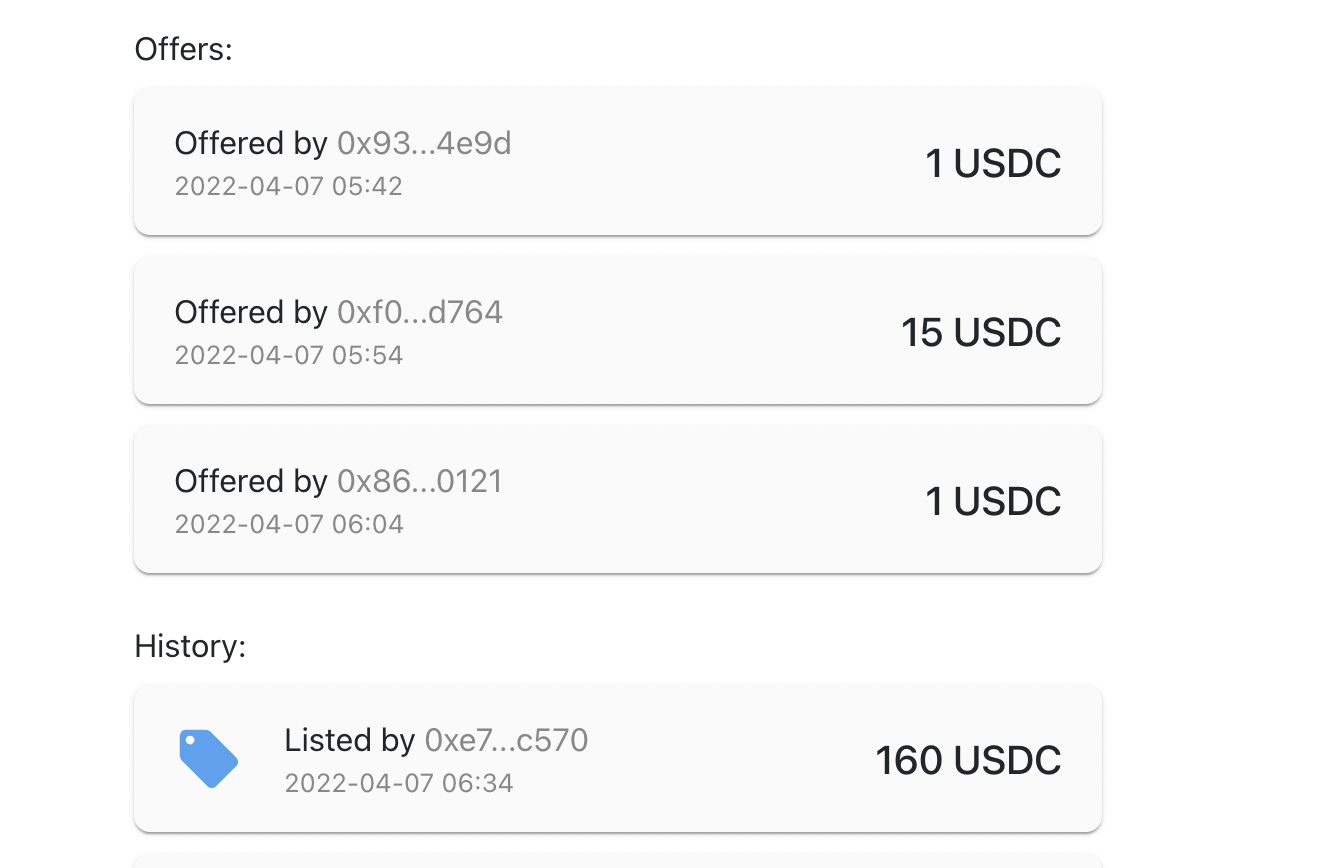
Task: Click the partially visible card below the listing
Action: coord(617,860)
